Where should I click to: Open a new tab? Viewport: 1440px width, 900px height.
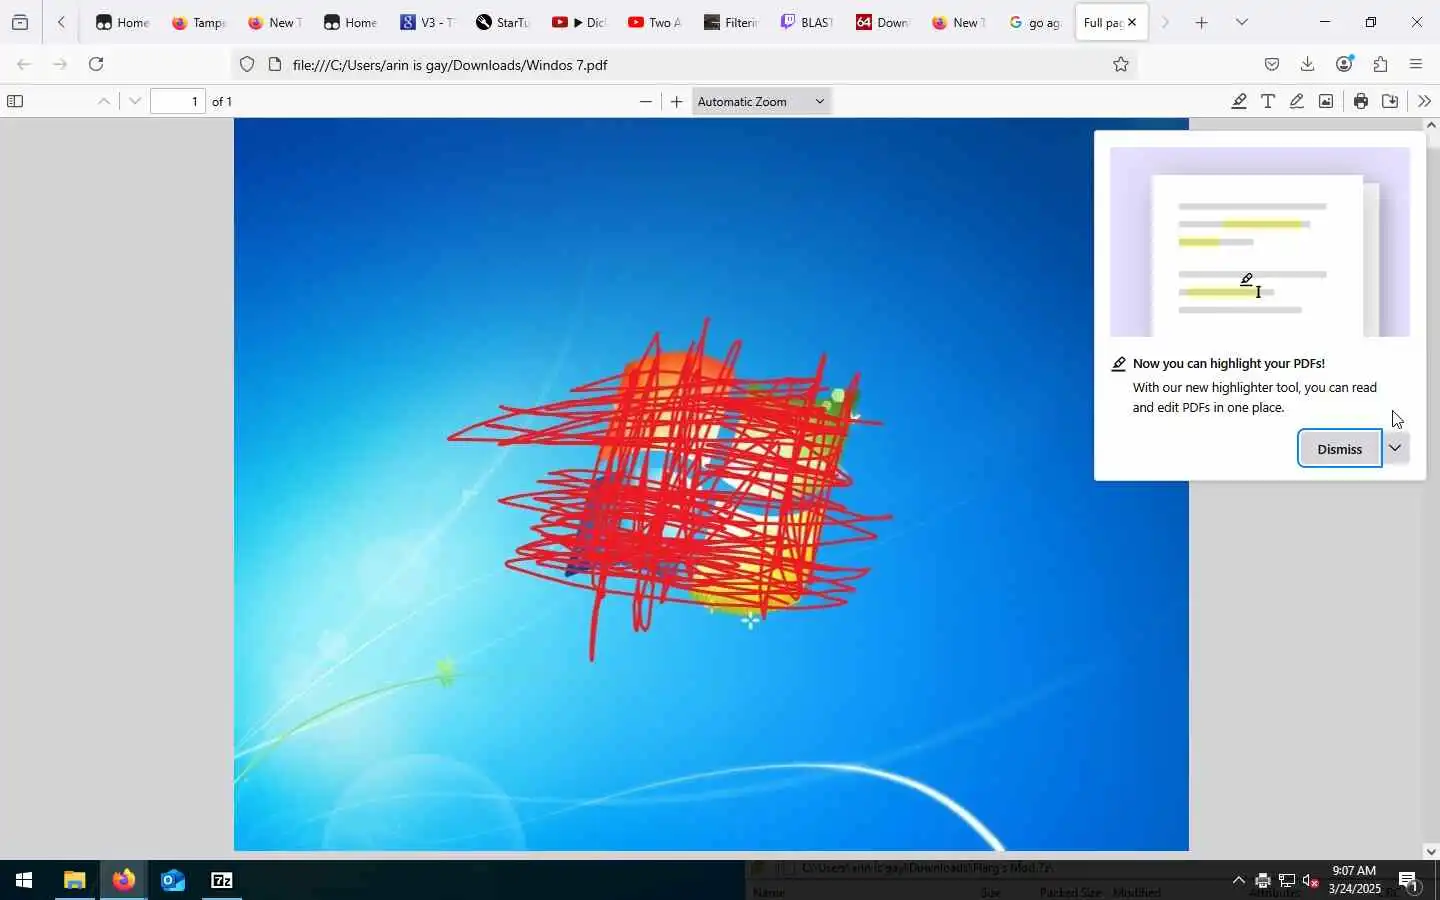pos(1202,22)
